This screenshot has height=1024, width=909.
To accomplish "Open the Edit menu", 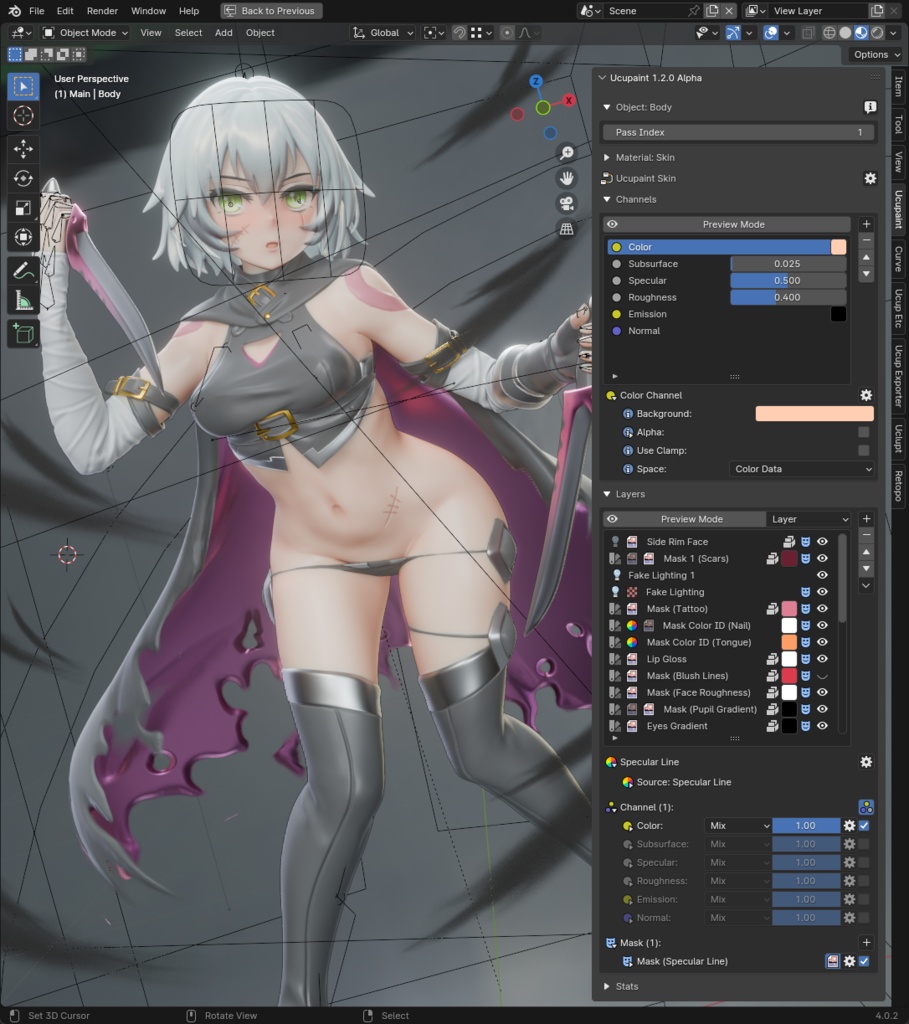I will 64,11.
